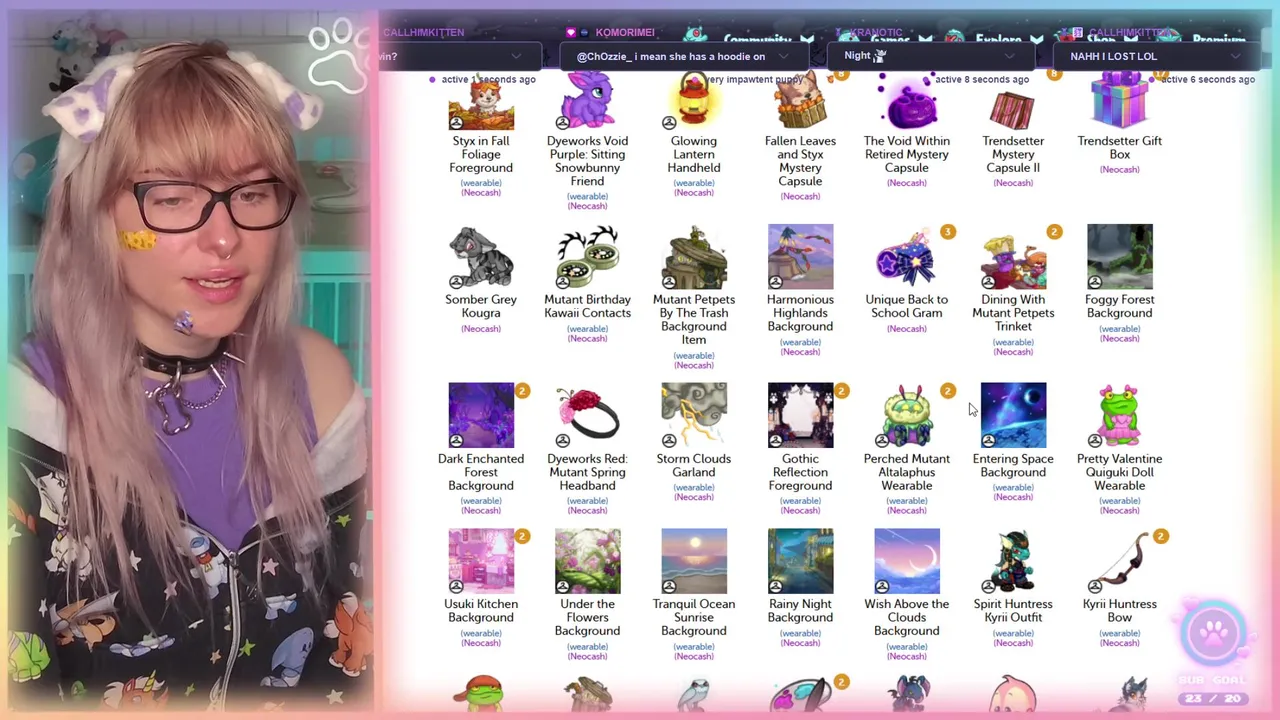Expand the 'Night' chat message chevron

[1009, 56]
